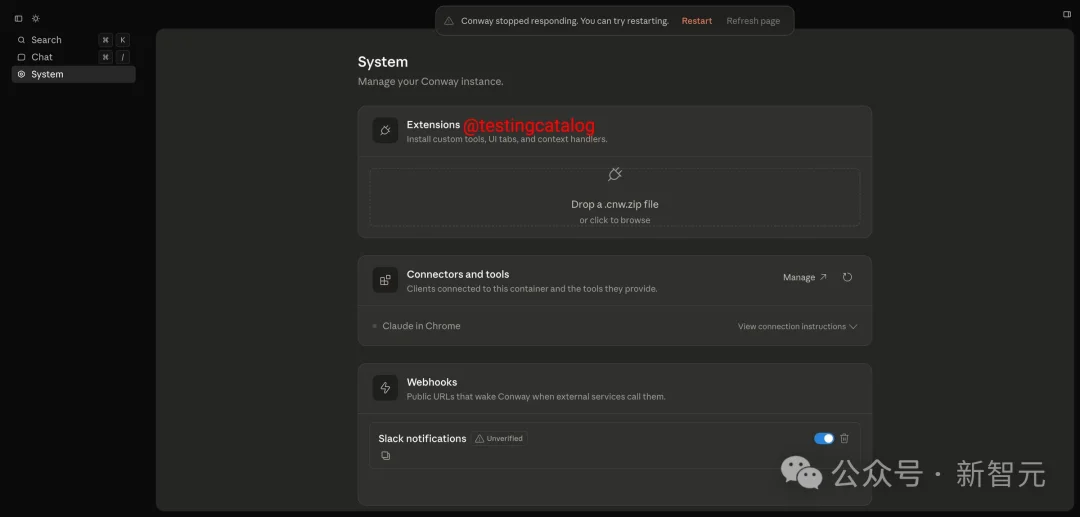Open Search from the sidebar
This screenshot has height=517, width=1080.
pos(46,40)
